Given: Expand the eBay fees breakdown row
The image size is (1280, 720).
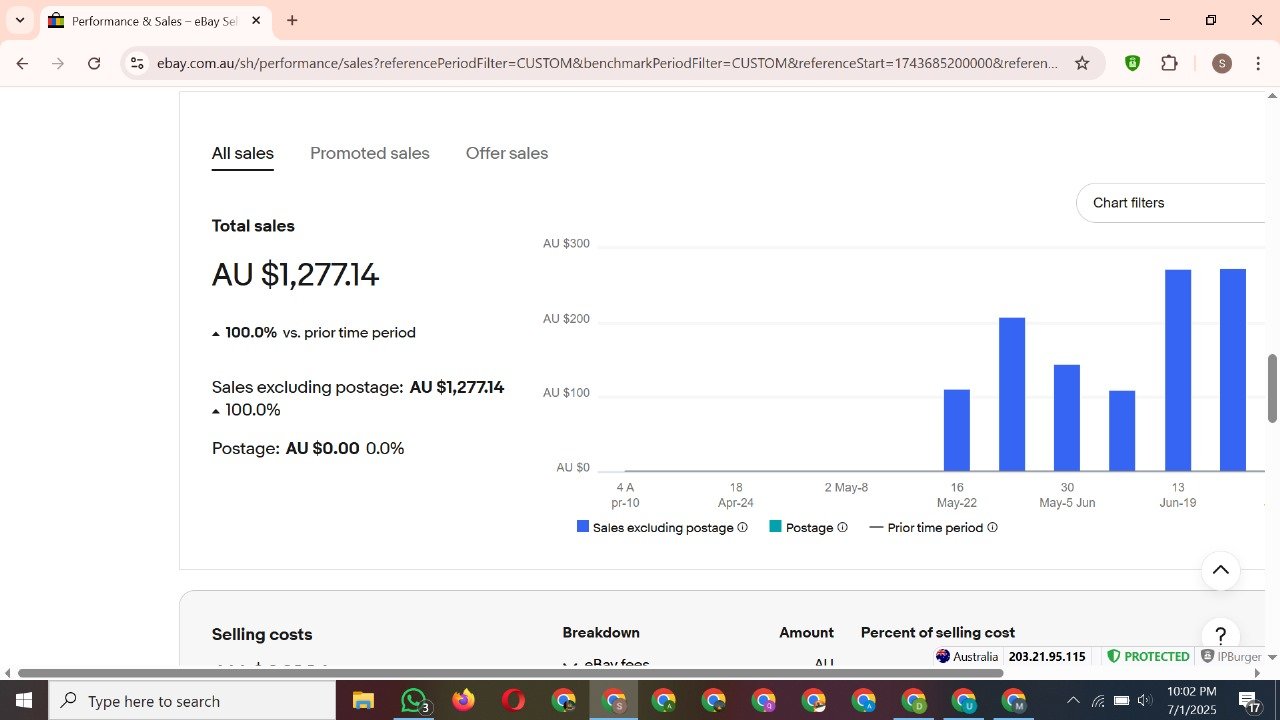Looking at the screenshot, I should coord(569,663).
